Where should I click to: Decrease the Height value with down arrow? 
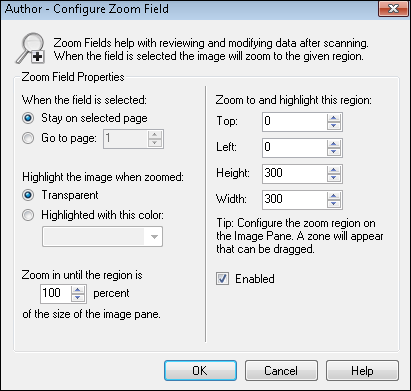334,178
